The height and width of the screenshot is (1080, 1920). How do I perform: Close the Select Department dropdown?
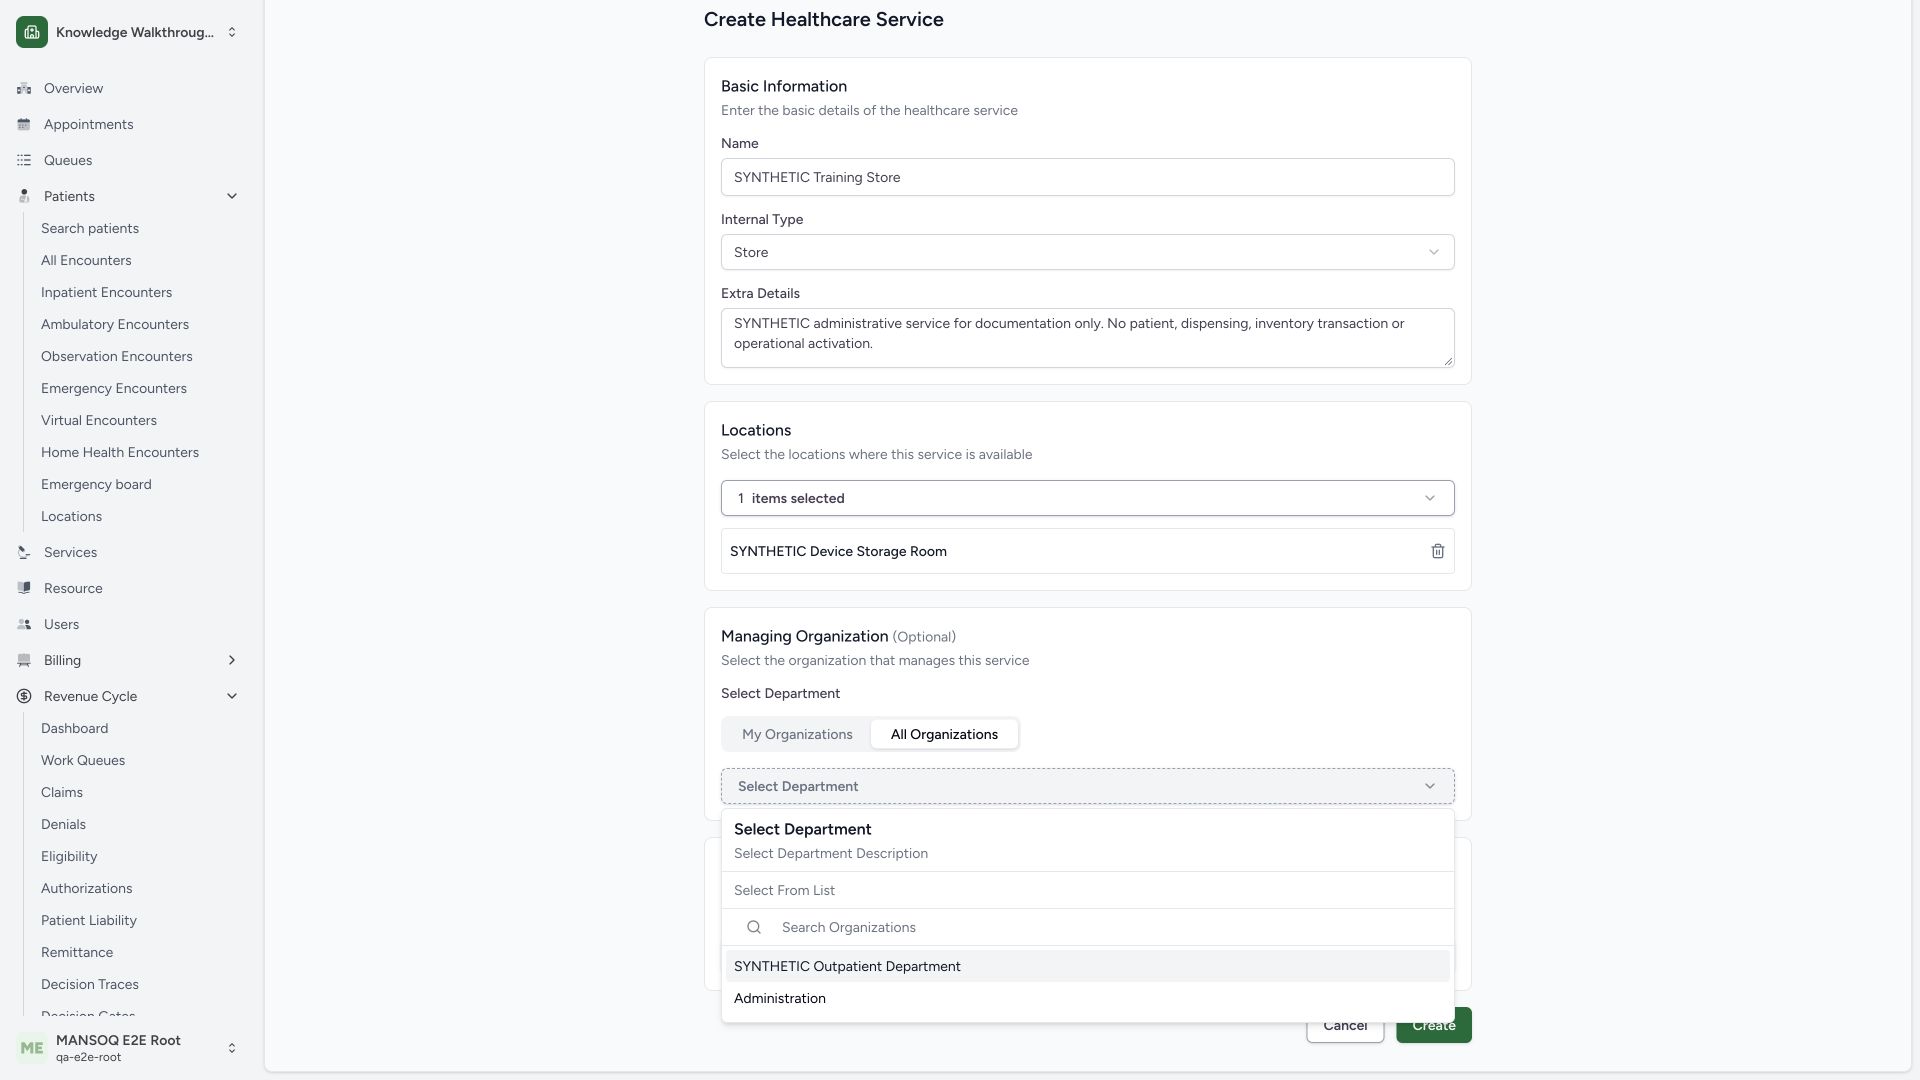[x=1087, y=786]
